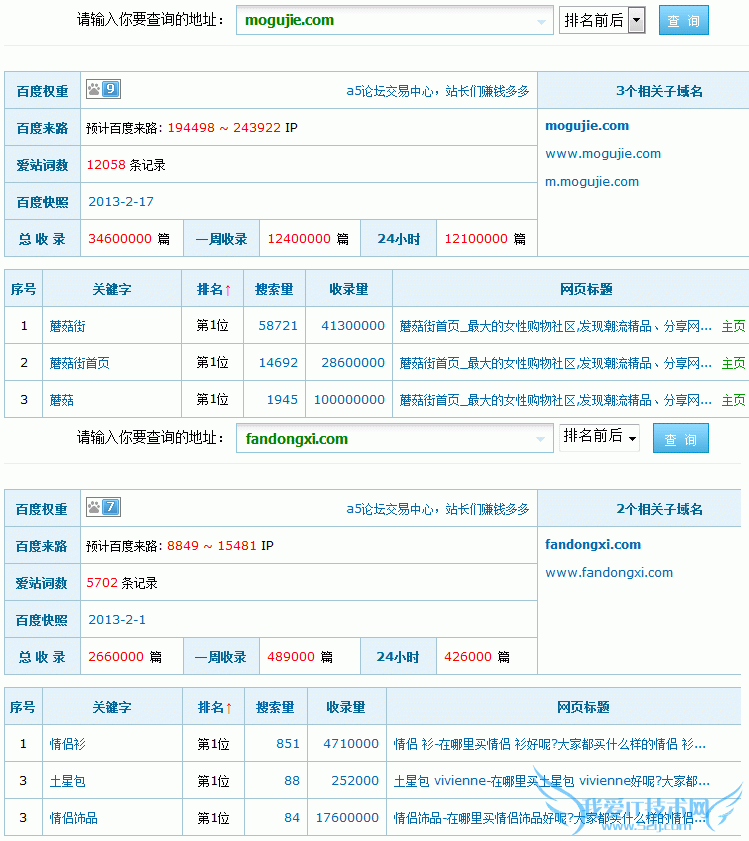Open the 排名前后 dropdown beside mogujie.com
This screenshot has height=841, width=749.
click(x=602, y=20)
